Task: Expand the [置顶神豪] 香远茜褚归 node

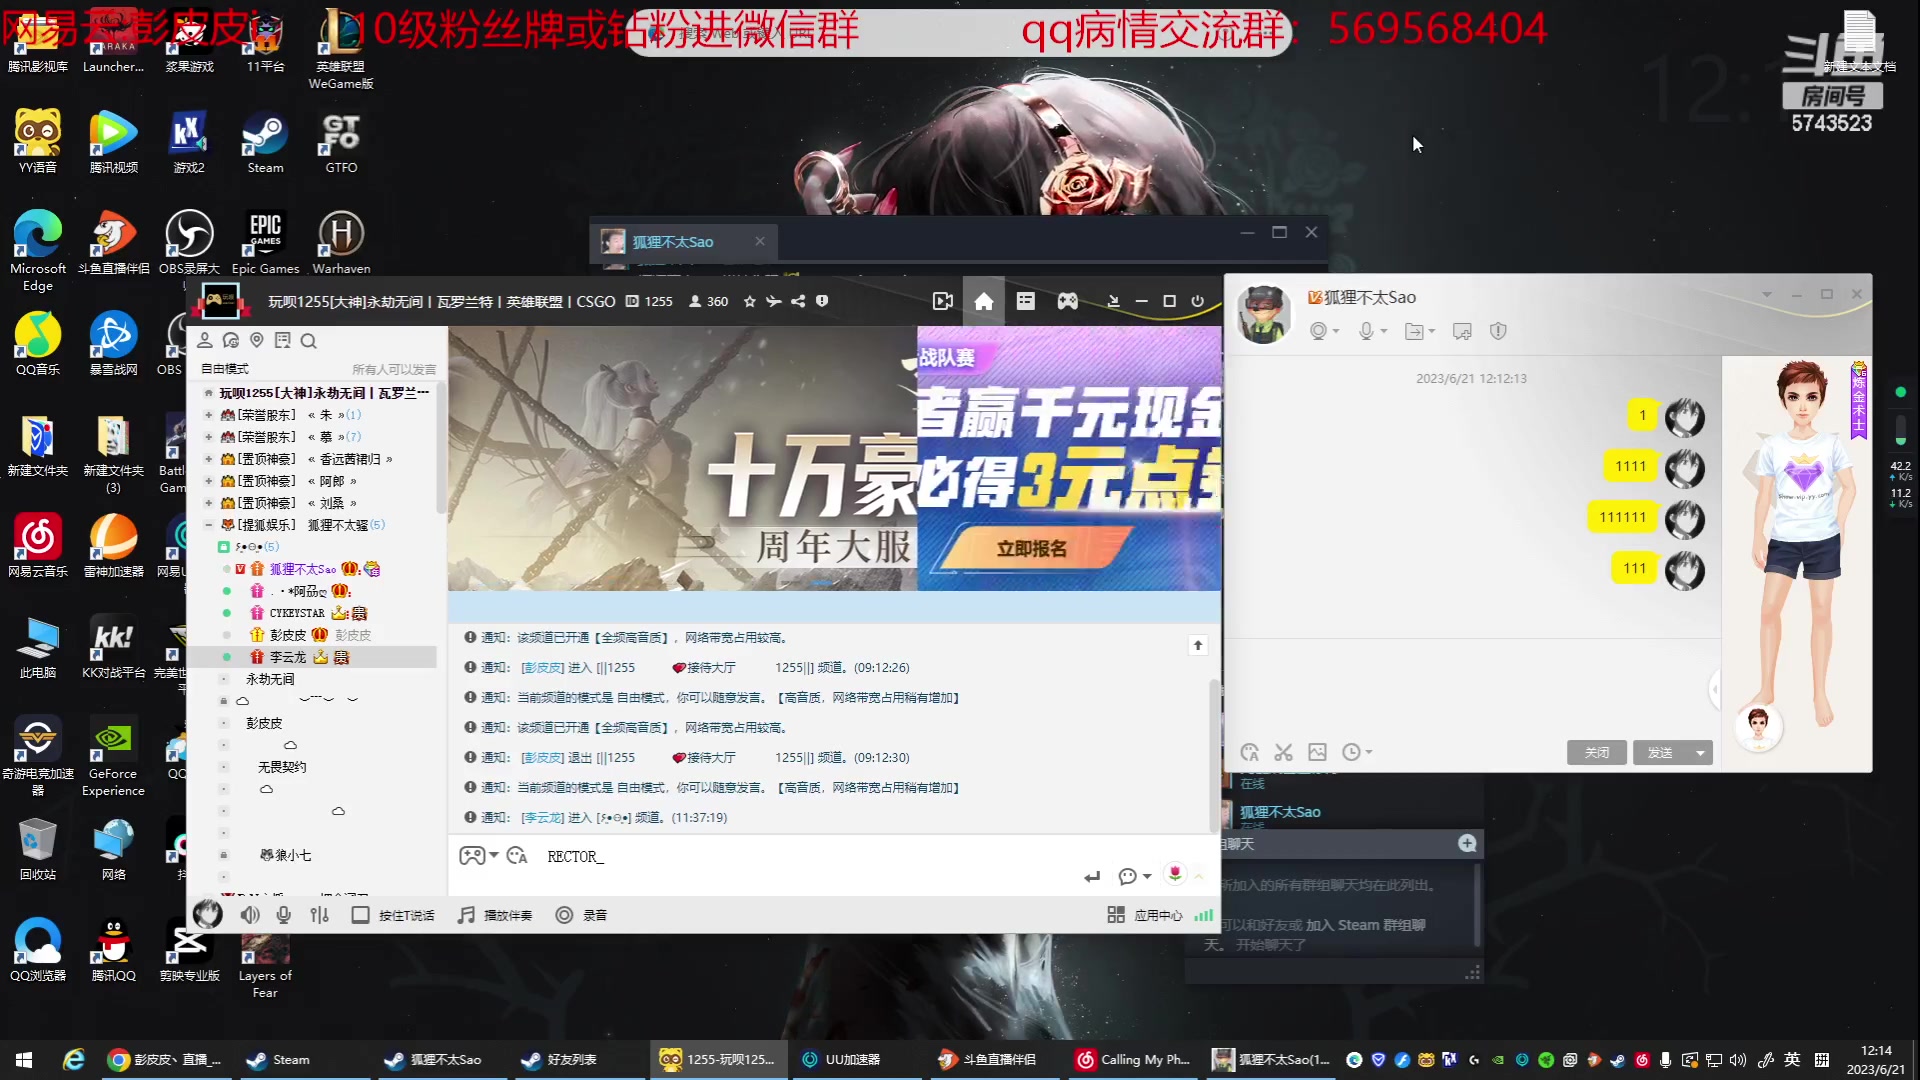Action: click(x=209, y=459)
